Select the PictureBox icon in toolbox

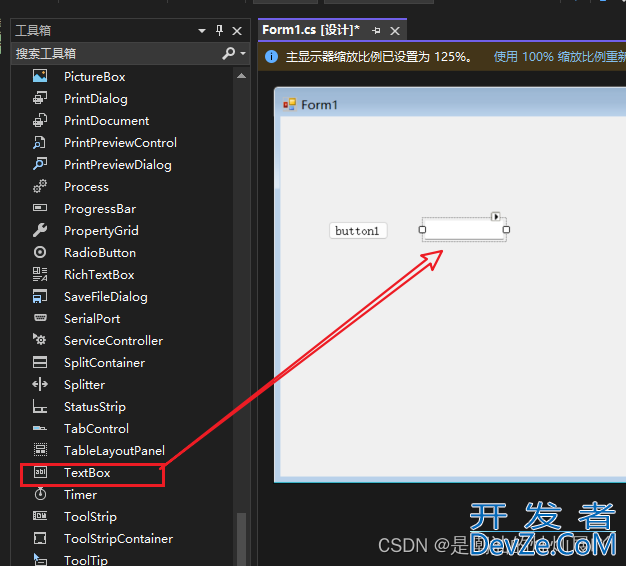coord(40,76)
